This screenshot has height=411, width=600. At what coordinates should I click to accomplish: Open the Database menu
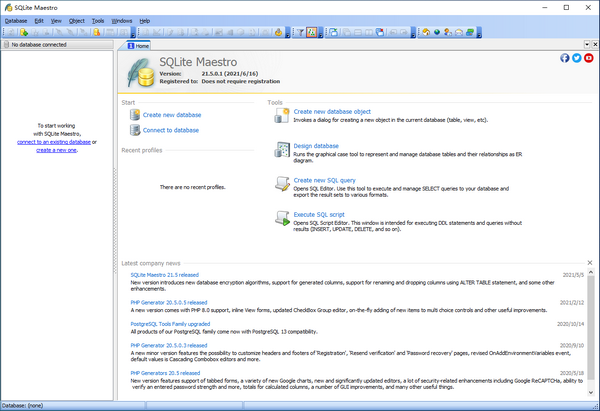pyautogui.click(x=15, y=20)
